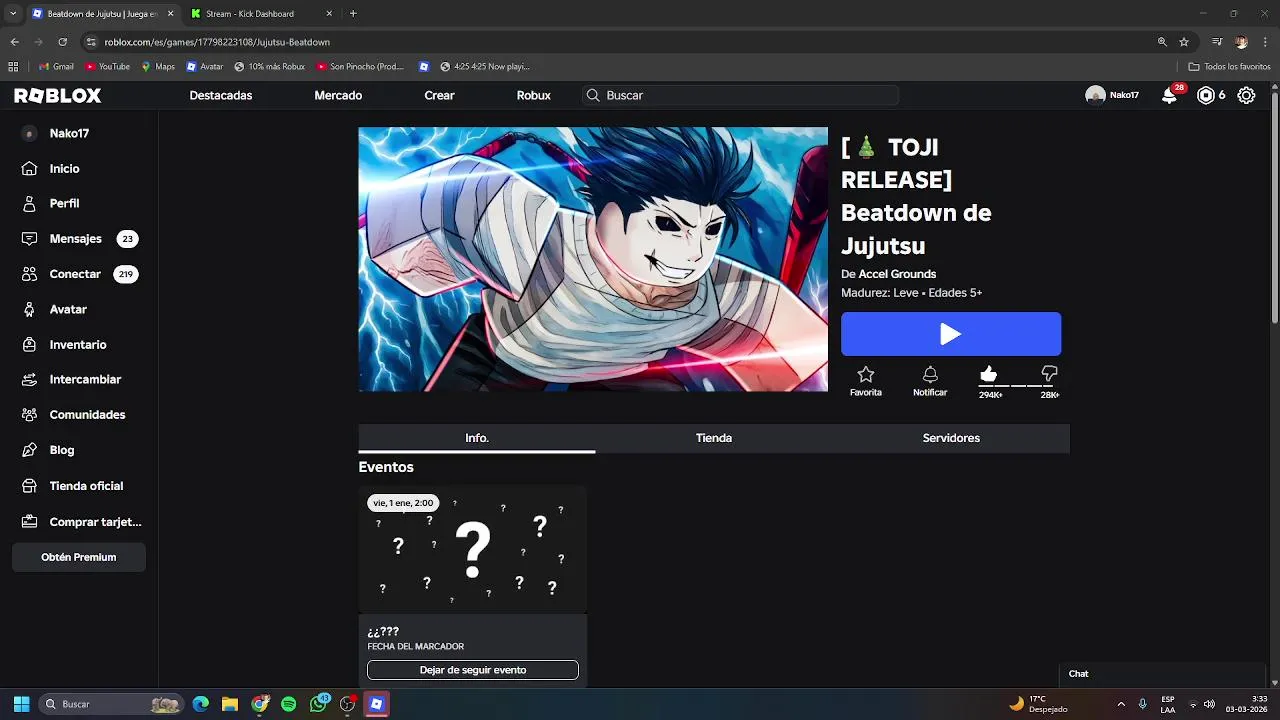This screenshot has height=720, width=1280.
Task: Open the Roblox notifications bell
Action: [1169, 96]
